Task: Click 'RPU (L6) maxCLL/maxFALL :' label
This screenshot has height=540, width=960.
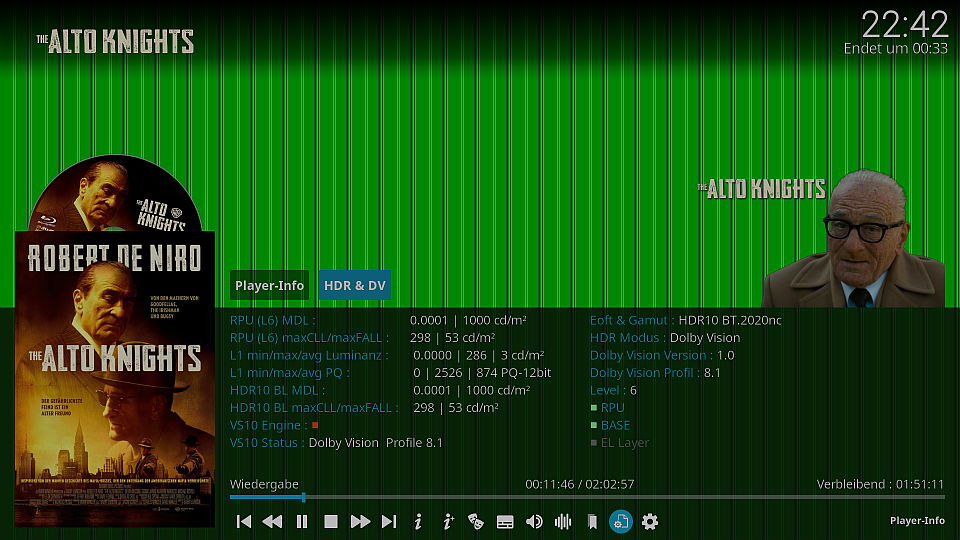Action: click(309, 338)
